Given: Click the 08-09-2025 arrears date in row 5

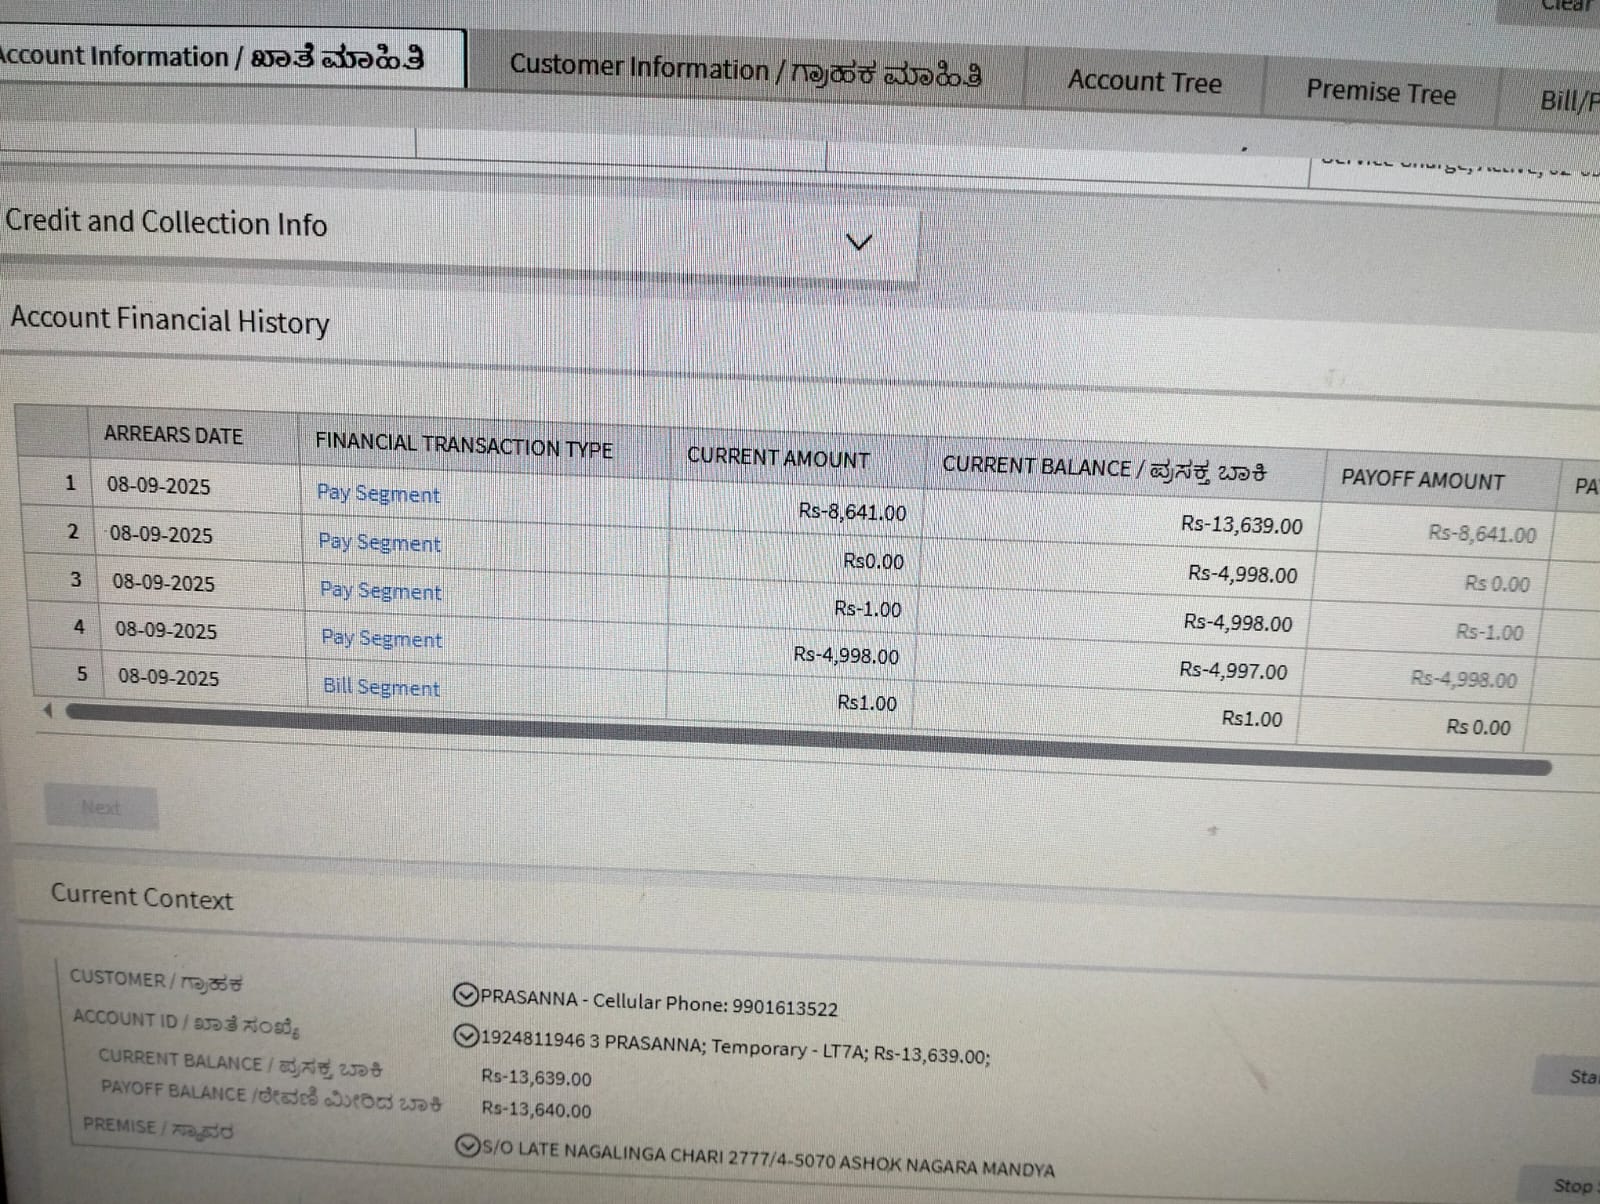Looking at the screenshot, I should 168,677.
